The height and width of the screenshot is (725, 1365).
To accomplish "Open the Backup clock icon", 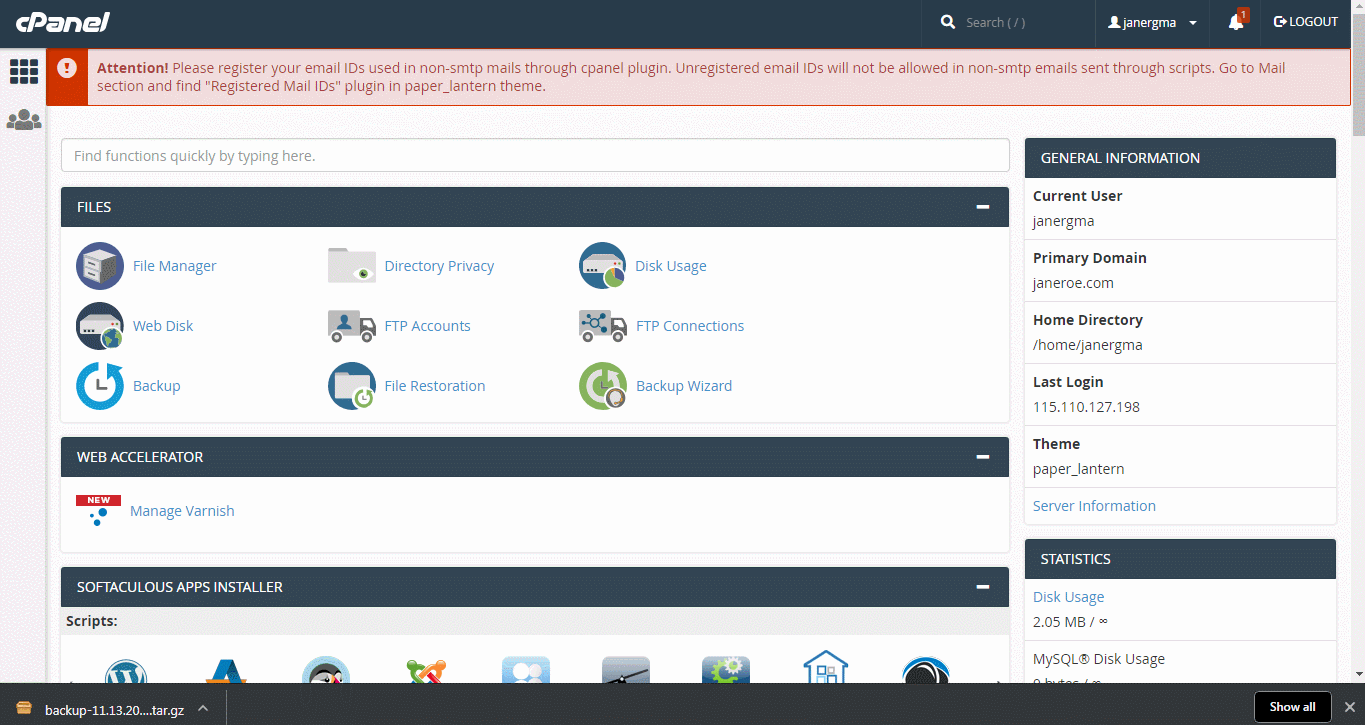I will pos(100,386).
